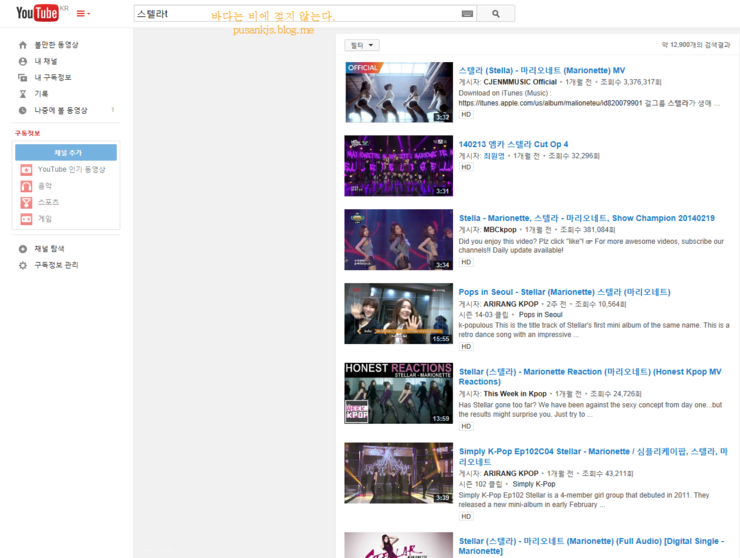The width and height of the screenshot is (740, 558).
Task: Click the YouTube 인기 동영상 channel icon
Action: click(26, 169)
